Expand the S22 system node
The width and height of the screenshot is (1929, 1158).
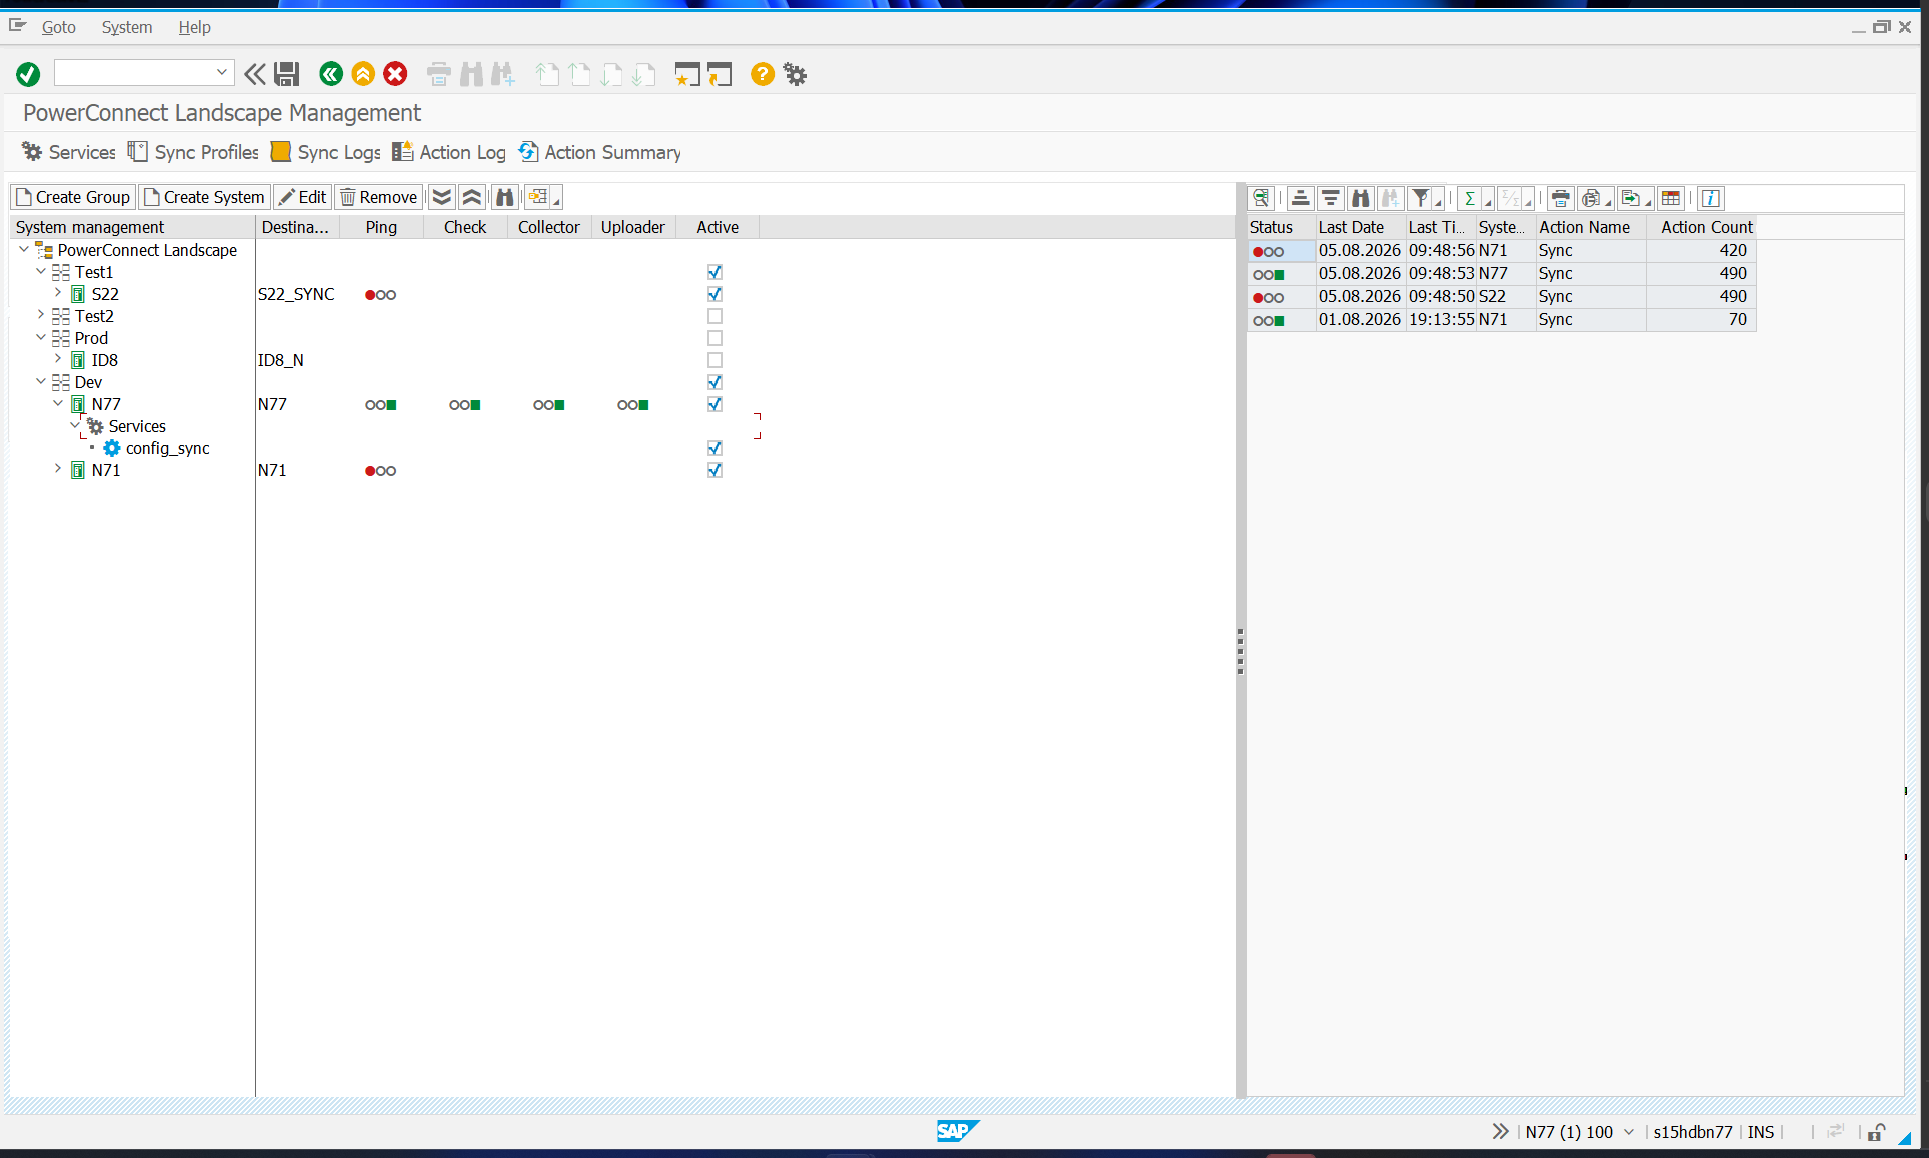point(58,293)
